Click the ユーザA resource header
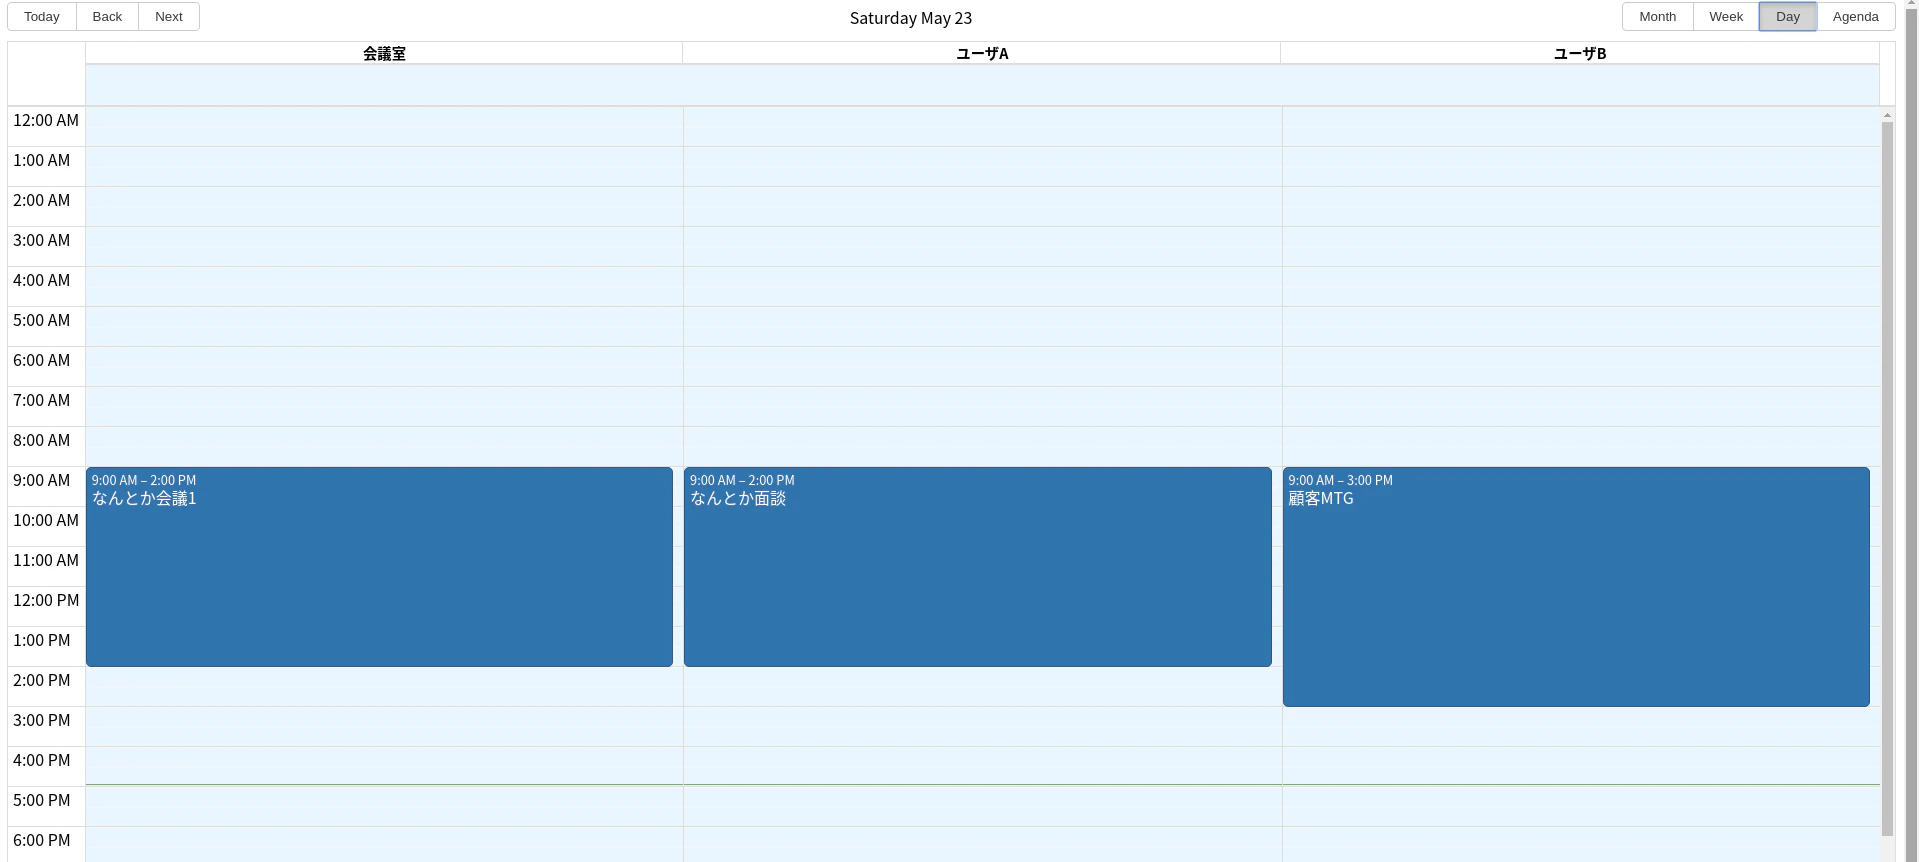 982,54
